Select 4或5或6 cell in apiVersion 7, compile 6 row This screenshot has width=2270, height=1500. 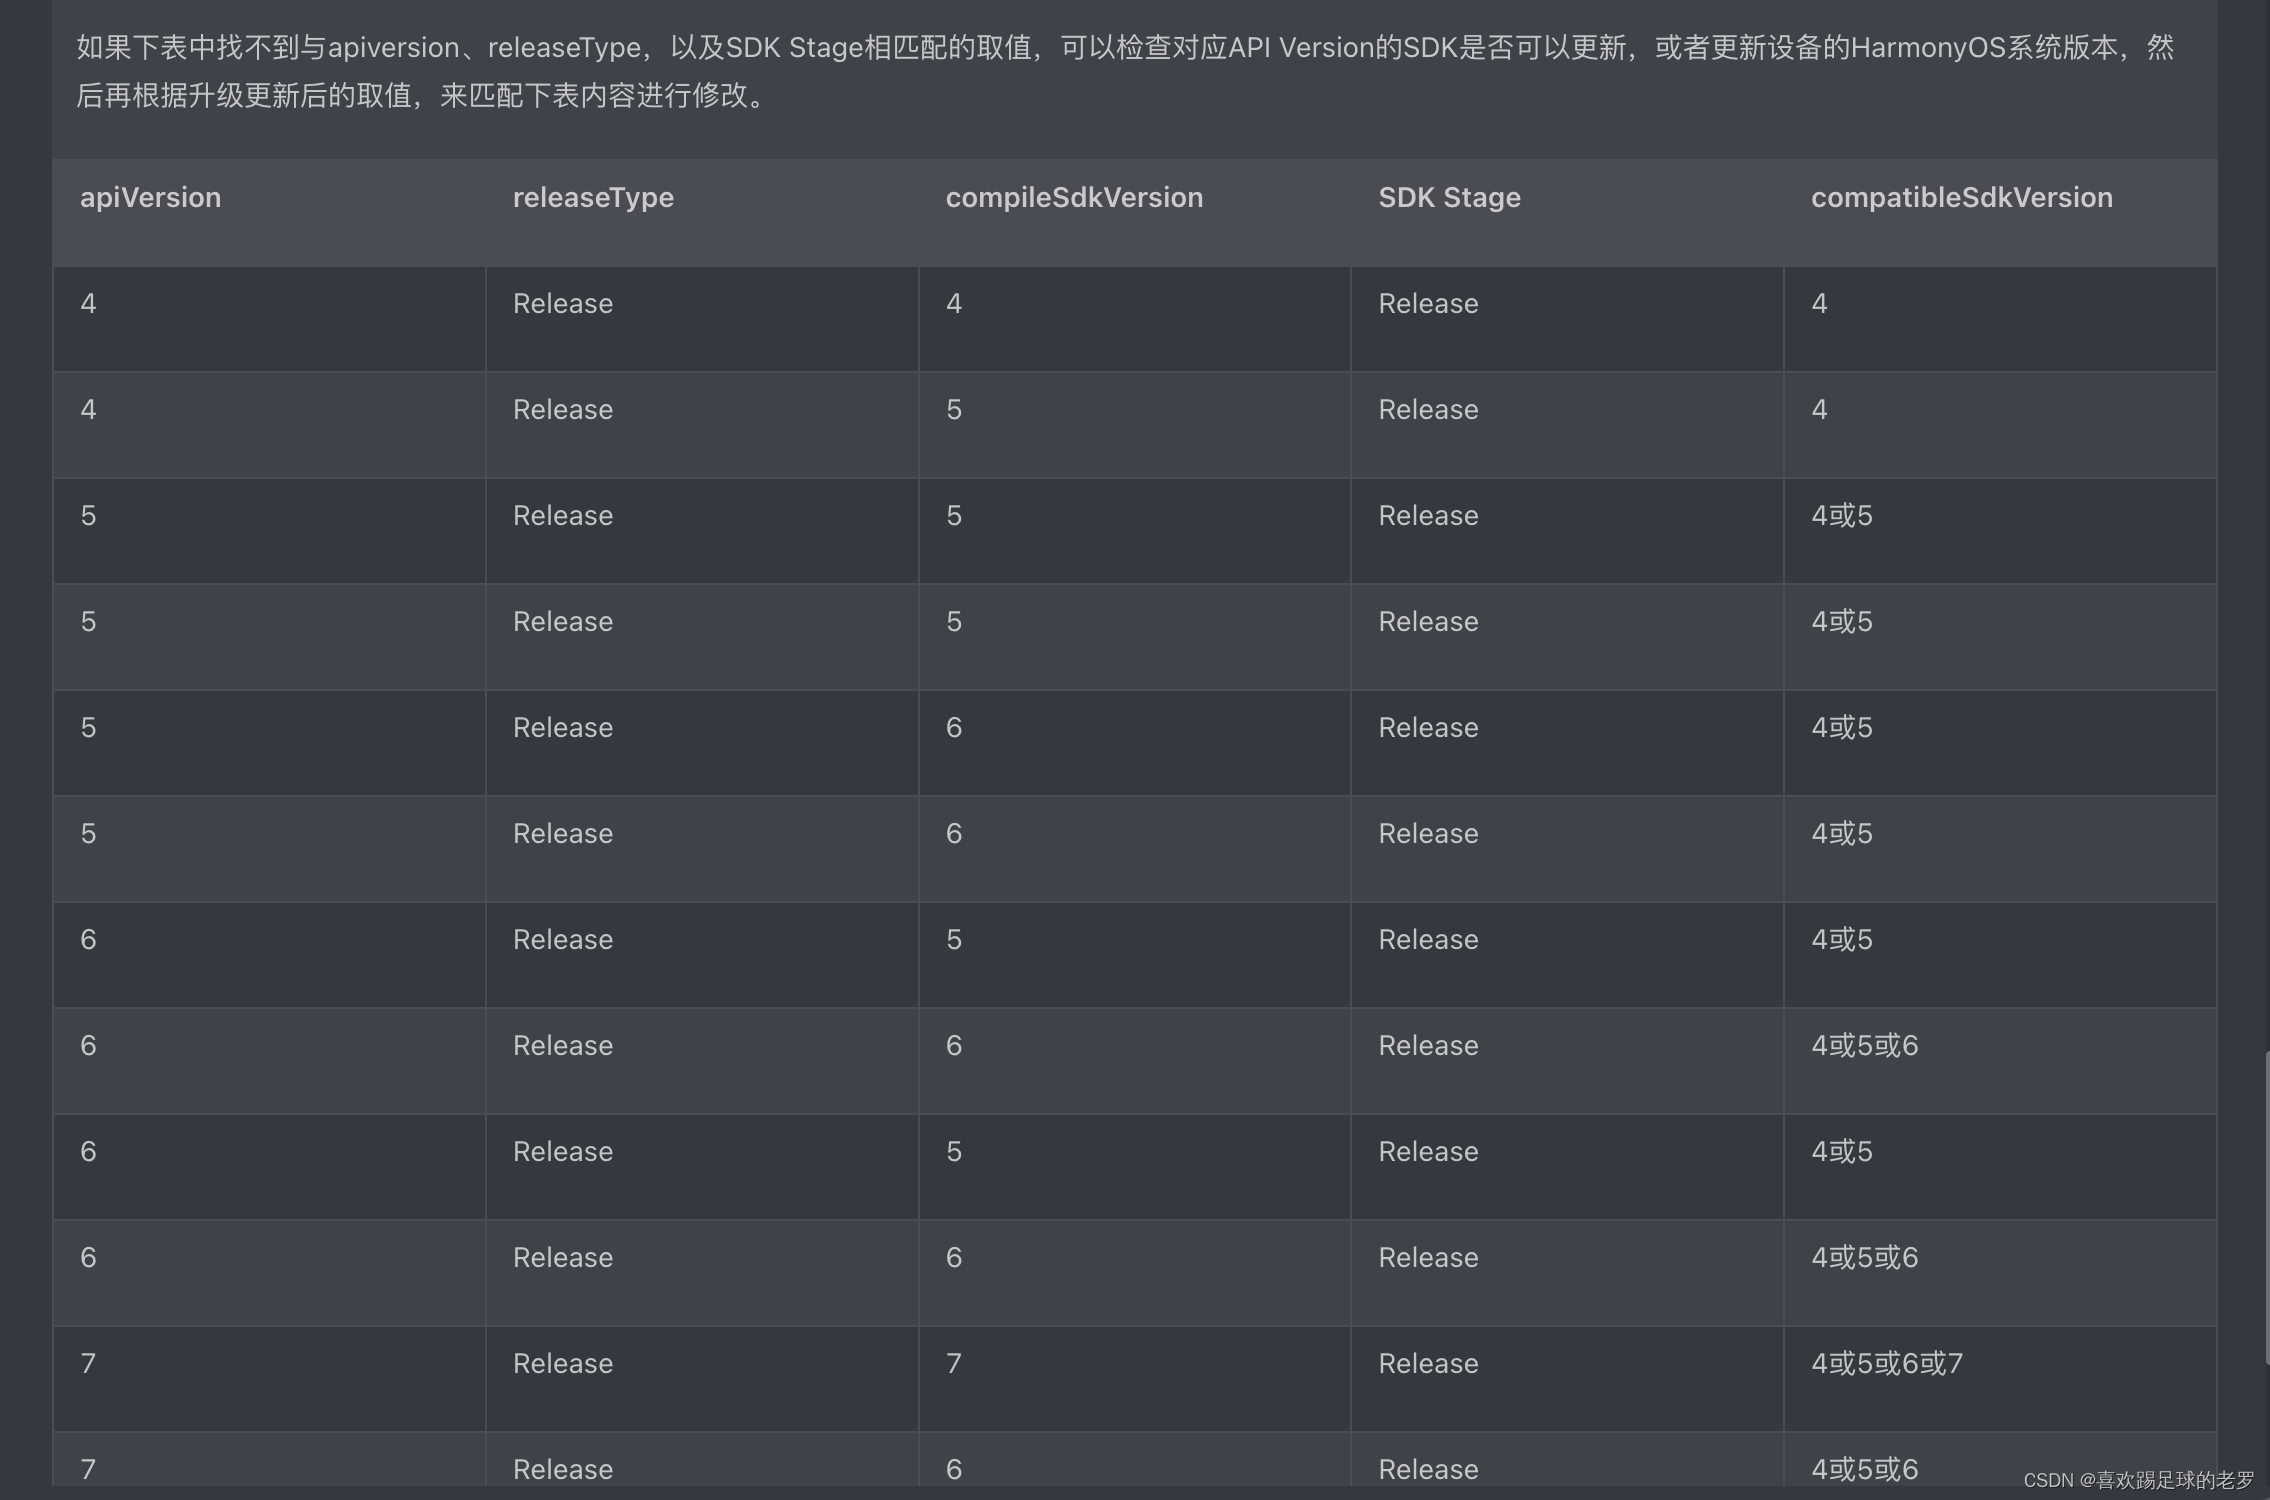pyautogui.click(x=2000, y=1460)
